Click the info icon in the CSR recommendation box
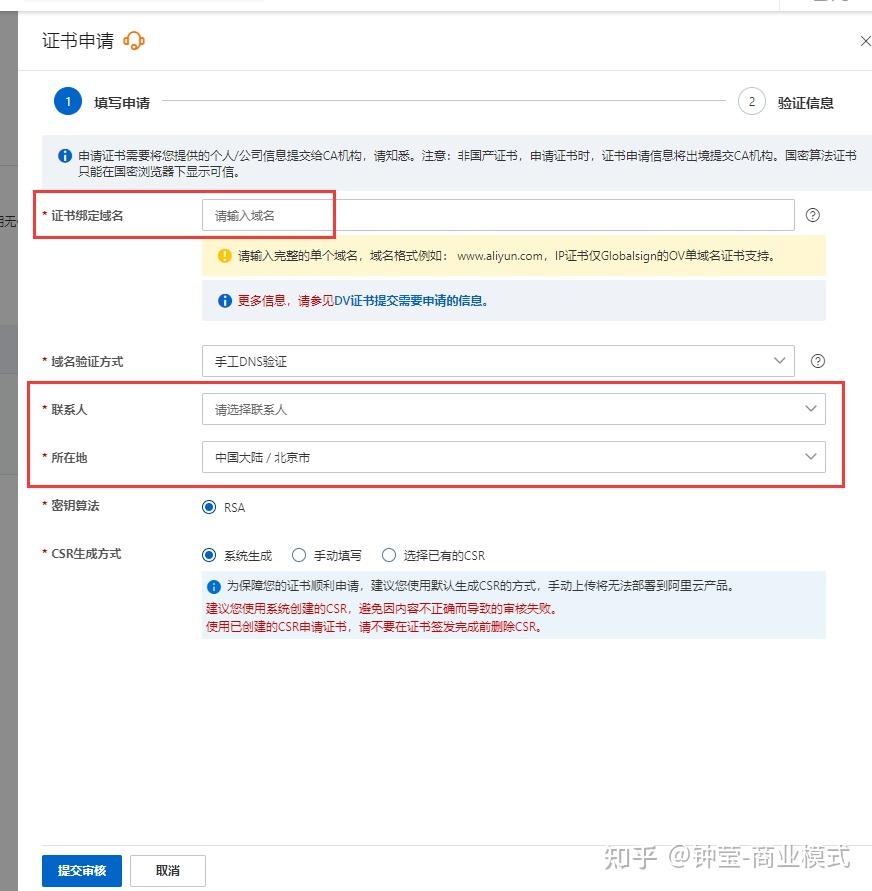 click(x=214, y=587)
